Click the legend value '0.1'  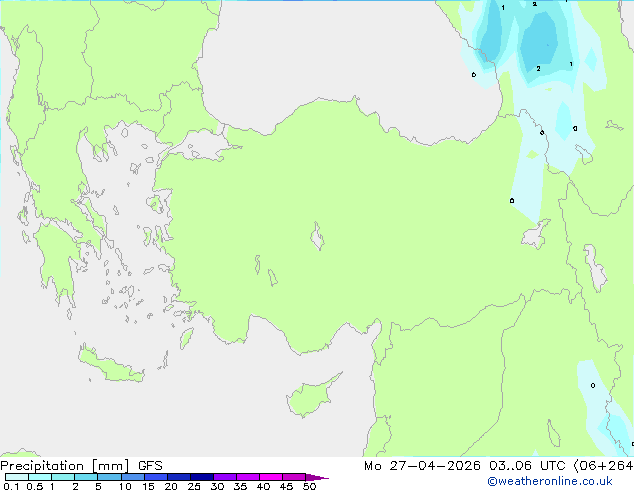point(11,486)
